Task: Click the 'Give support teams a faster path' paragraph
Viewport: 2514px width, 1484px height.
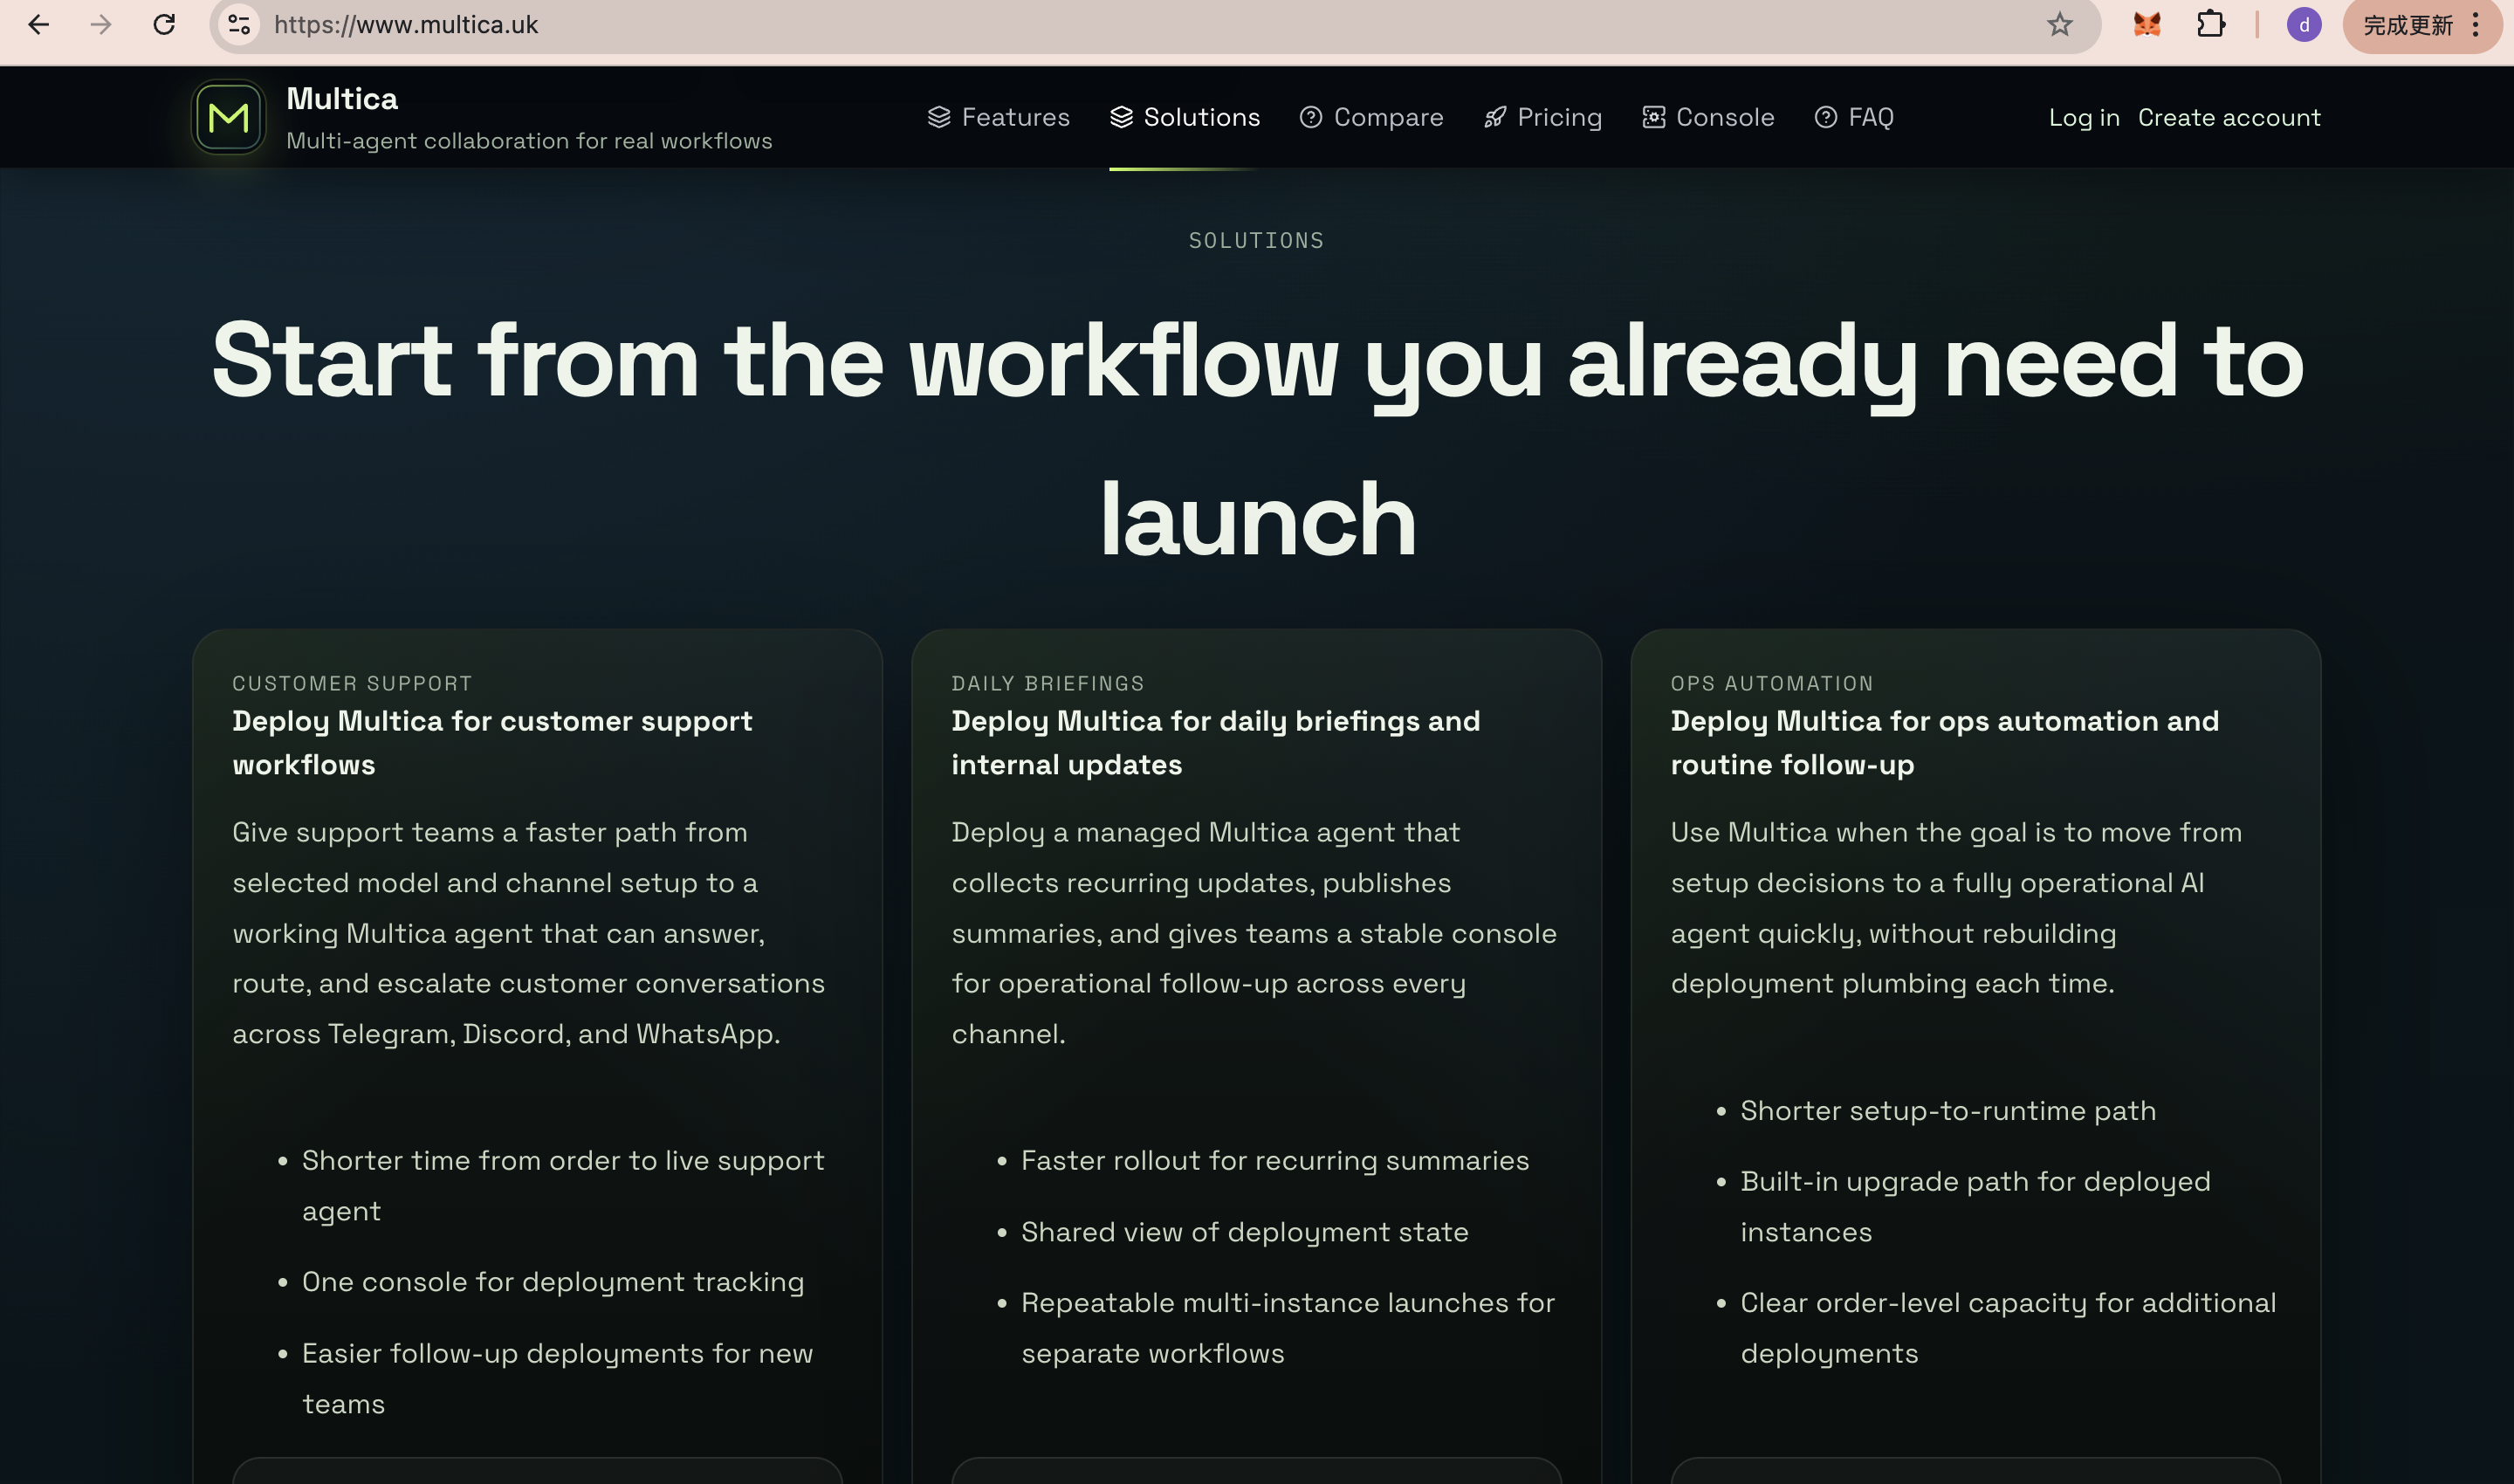Action: (x=528, y=932)
